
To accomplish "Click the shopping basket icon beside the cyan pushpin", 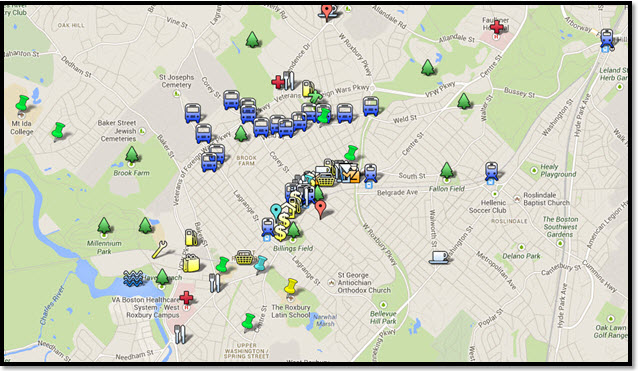I will point(245,258).
